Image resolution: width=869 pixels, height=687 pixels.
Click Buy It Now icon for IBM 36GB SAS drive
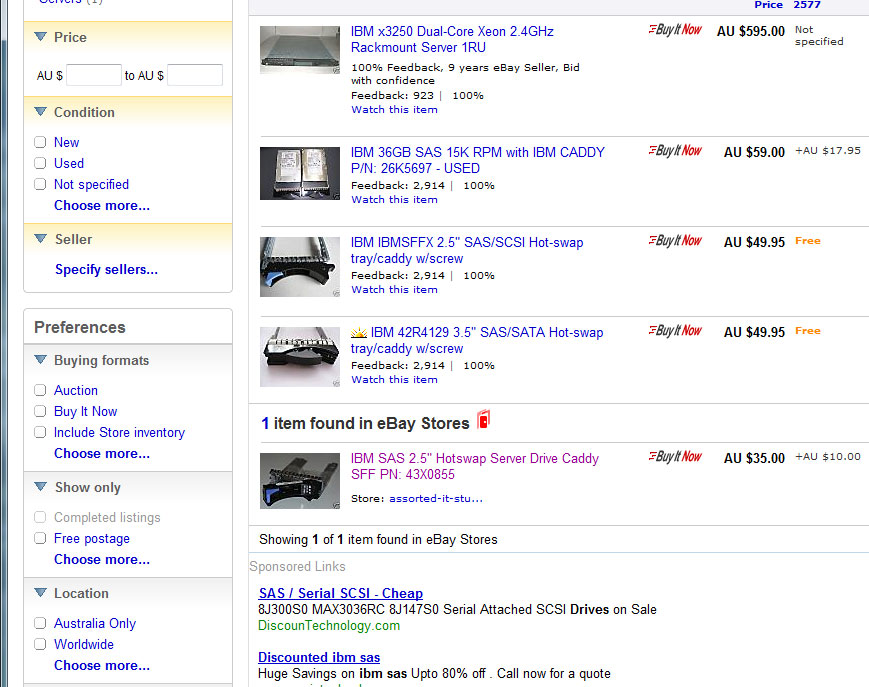click(675, 151)
